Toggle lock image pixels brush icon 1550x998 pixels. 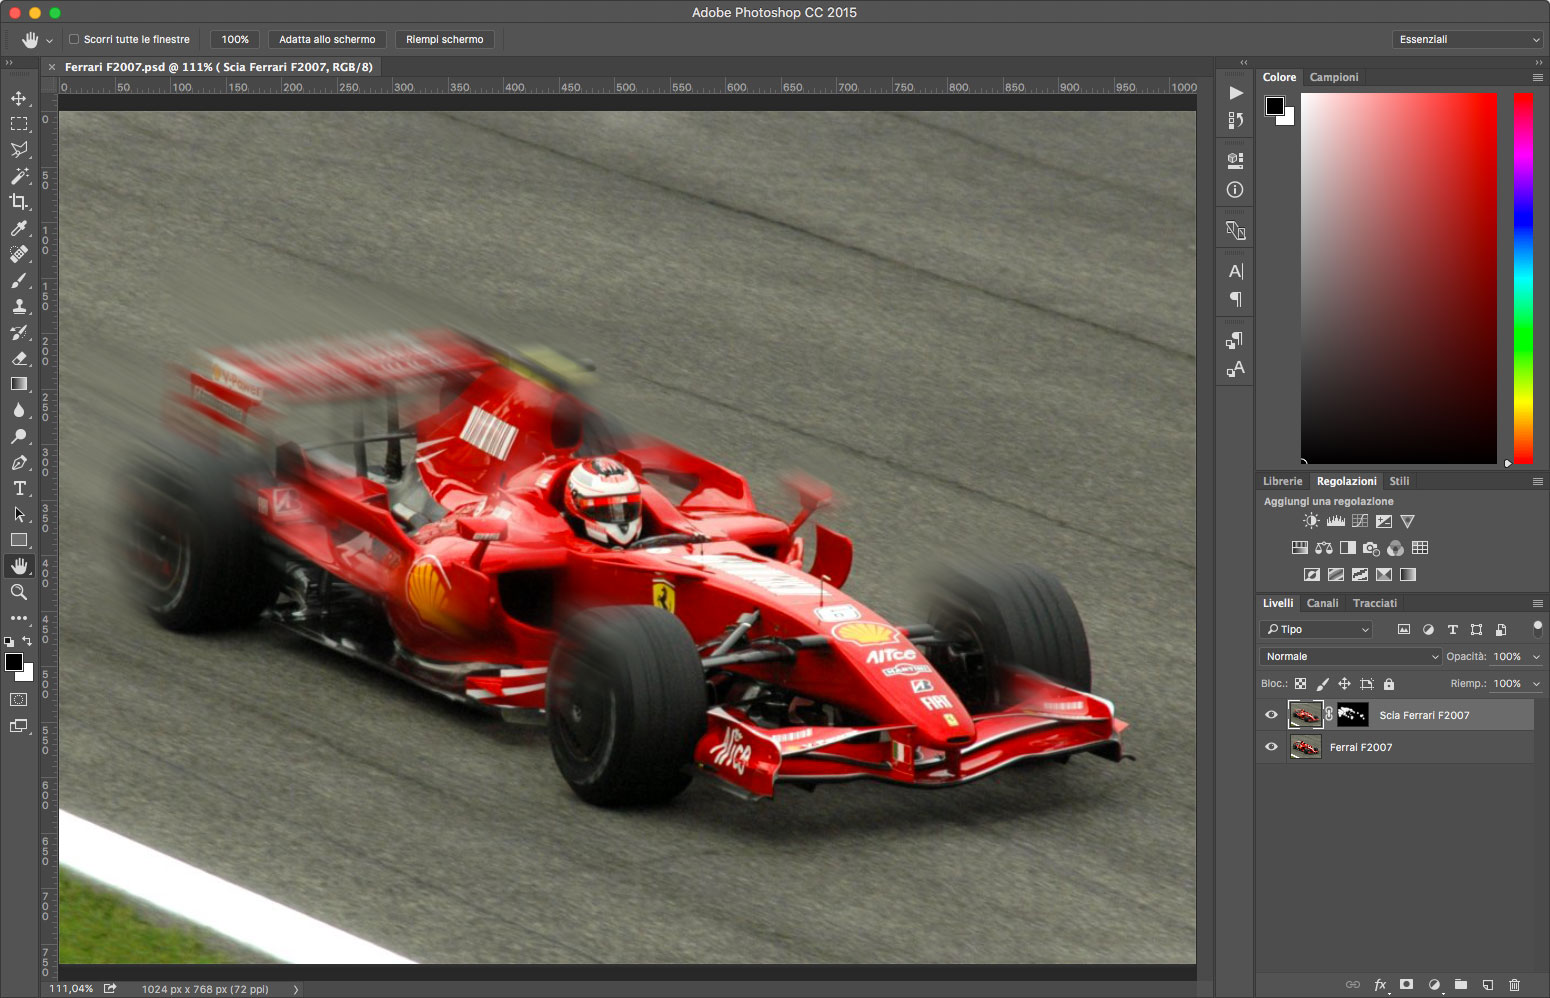click(1322, 684)
